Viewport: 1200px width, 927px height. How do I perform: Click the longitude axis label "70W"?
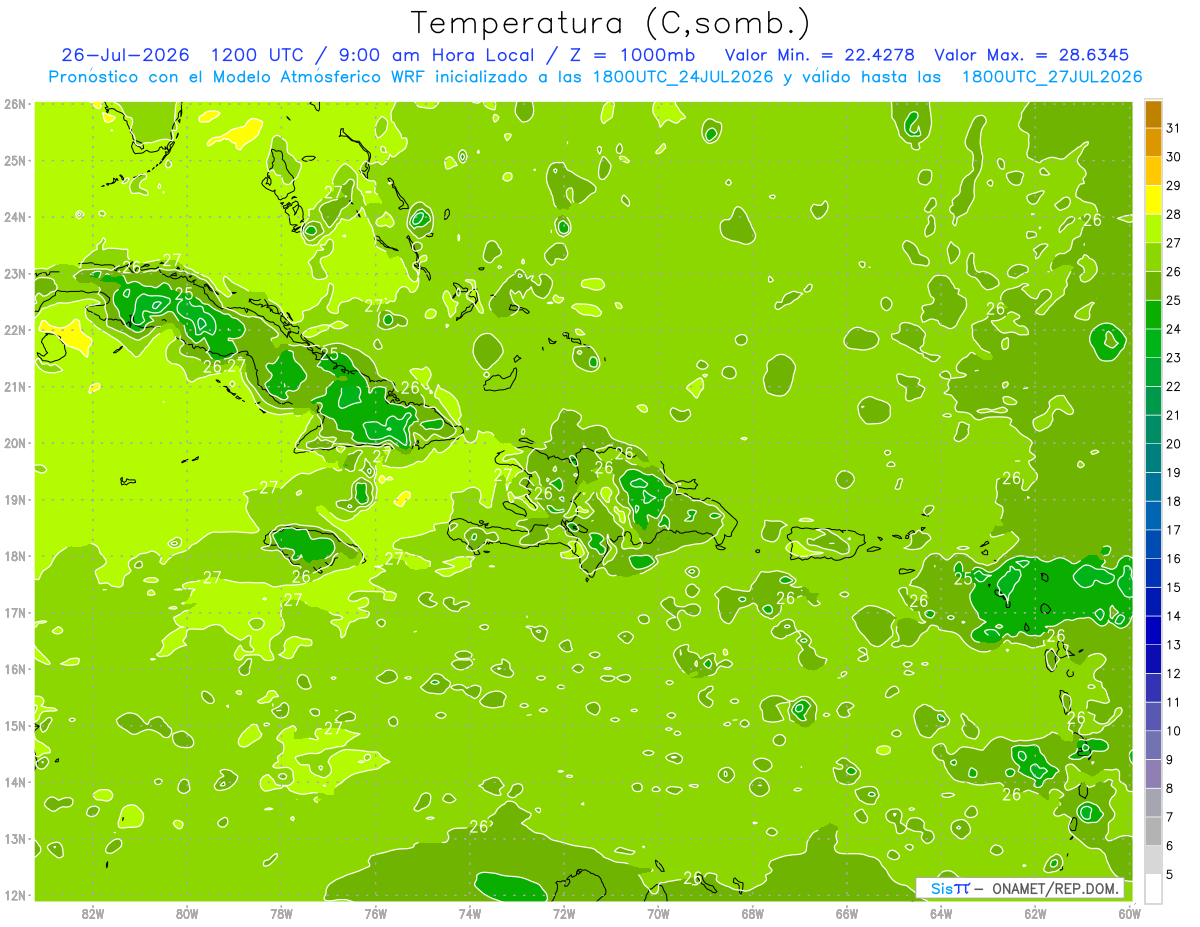point(658,913)
